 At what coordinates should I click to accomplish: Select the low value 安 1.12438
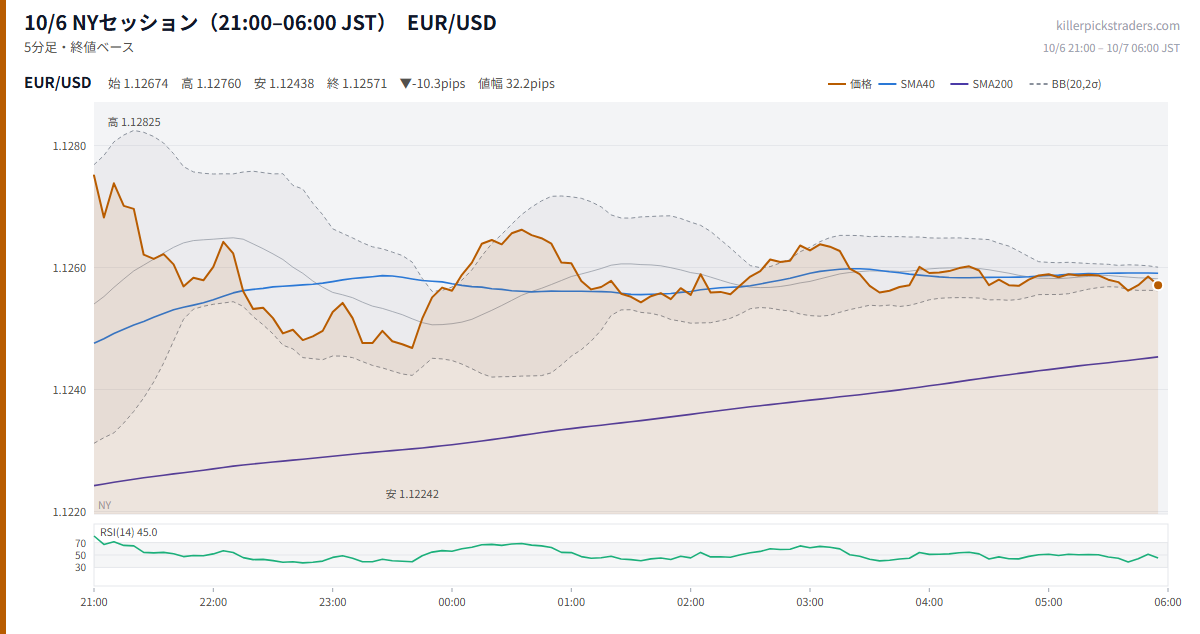(x=284, y=84)
